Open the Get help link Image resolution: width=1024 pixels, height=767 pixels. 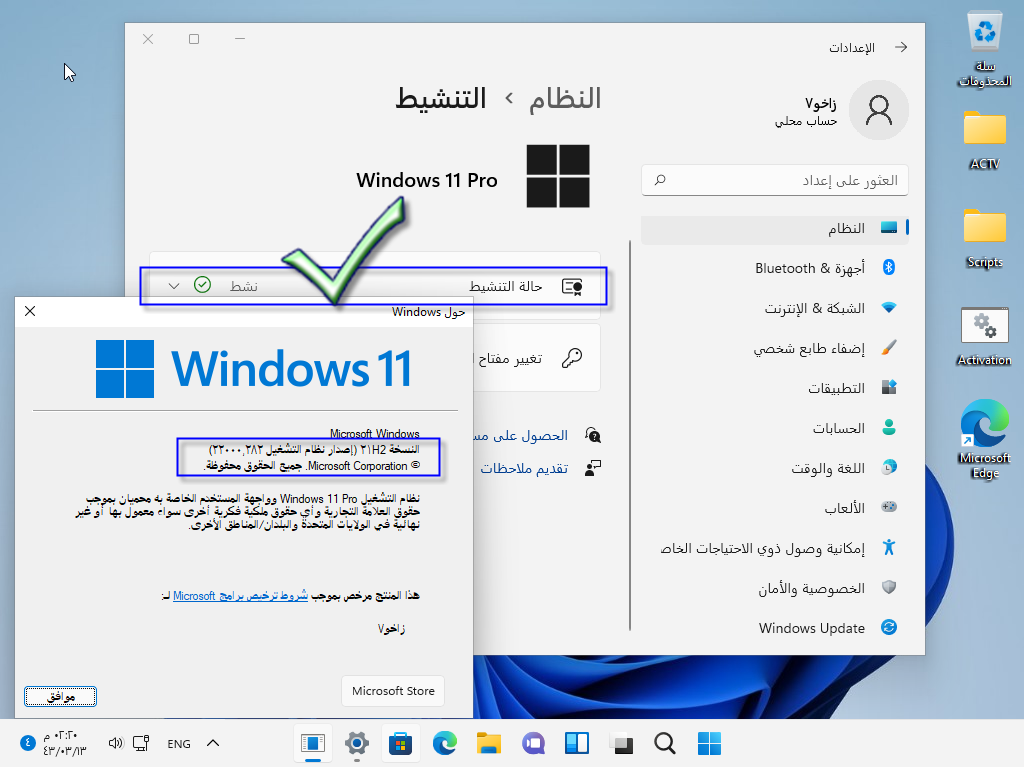pyautogui.click(x=520, y=436)
